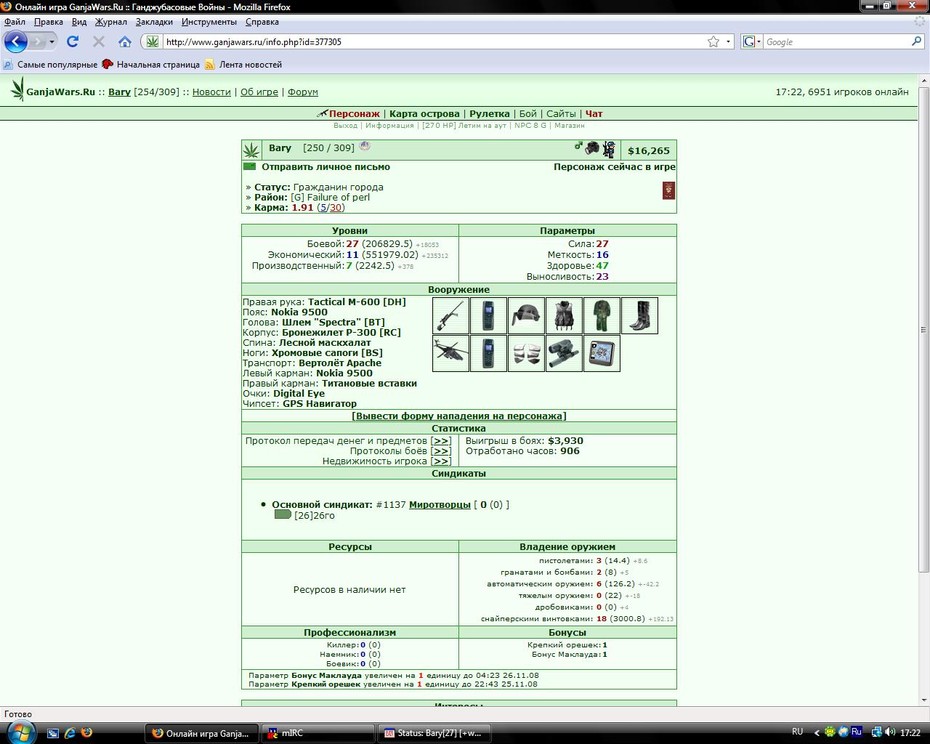Click the green syndicate badge next to [26]26го
This screenshot has height=744, width=930.
pos(282,514)
